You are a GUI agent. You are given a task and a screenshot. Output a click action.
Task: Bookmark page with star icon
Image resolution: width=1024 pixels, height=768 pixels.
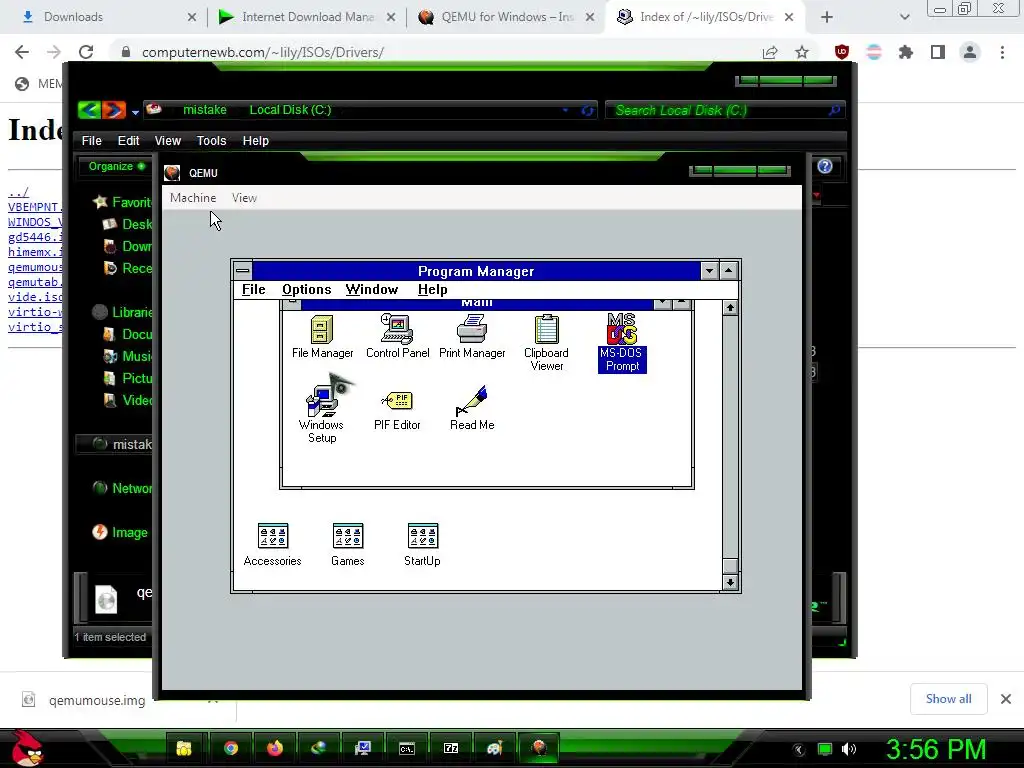(x=802, y=52)
